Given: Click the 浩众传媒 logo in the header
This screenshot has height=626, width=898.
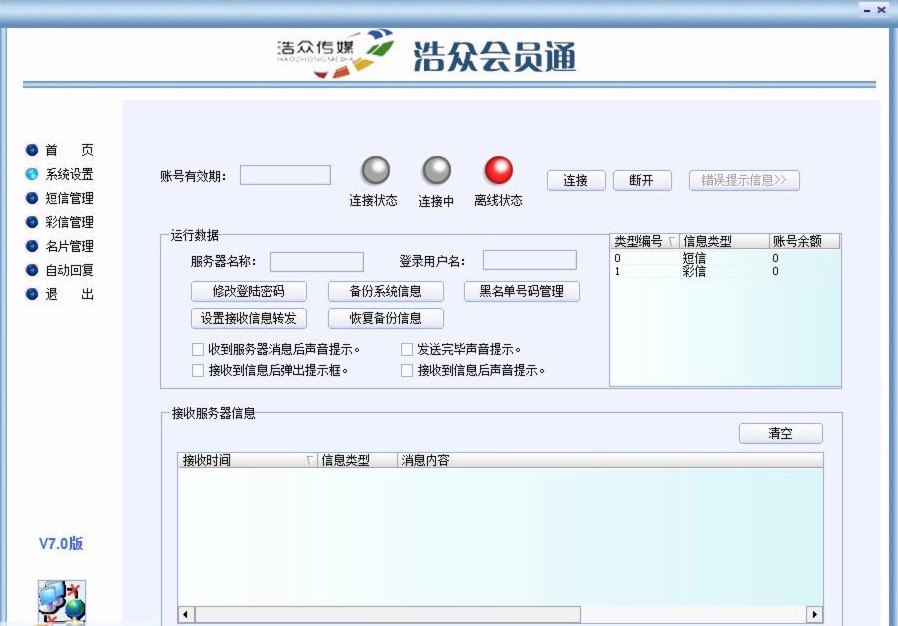Looking at the screenshot, I should coord(335,53).
